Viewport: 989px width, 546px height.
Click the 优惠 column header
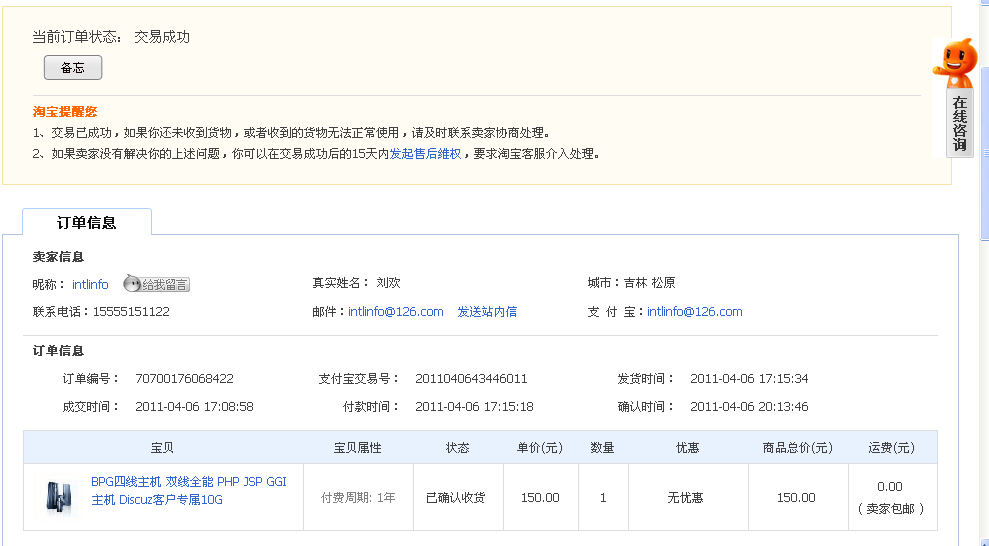point(688,448)
